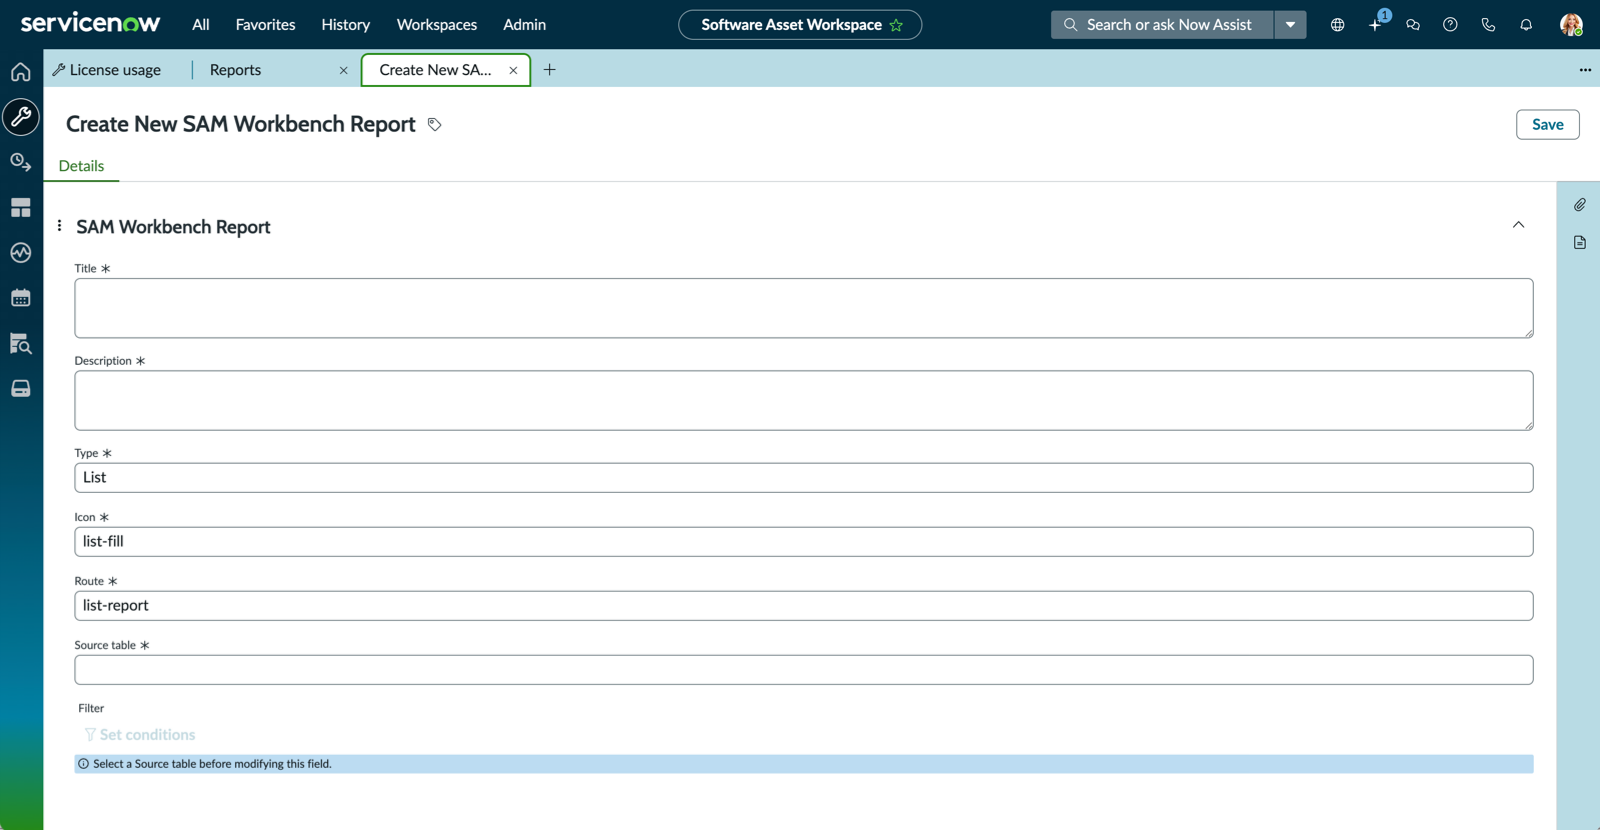Viewport: 1600px width, 830px height.
Task: Click the ServiceNow logo
Action: 90,23
